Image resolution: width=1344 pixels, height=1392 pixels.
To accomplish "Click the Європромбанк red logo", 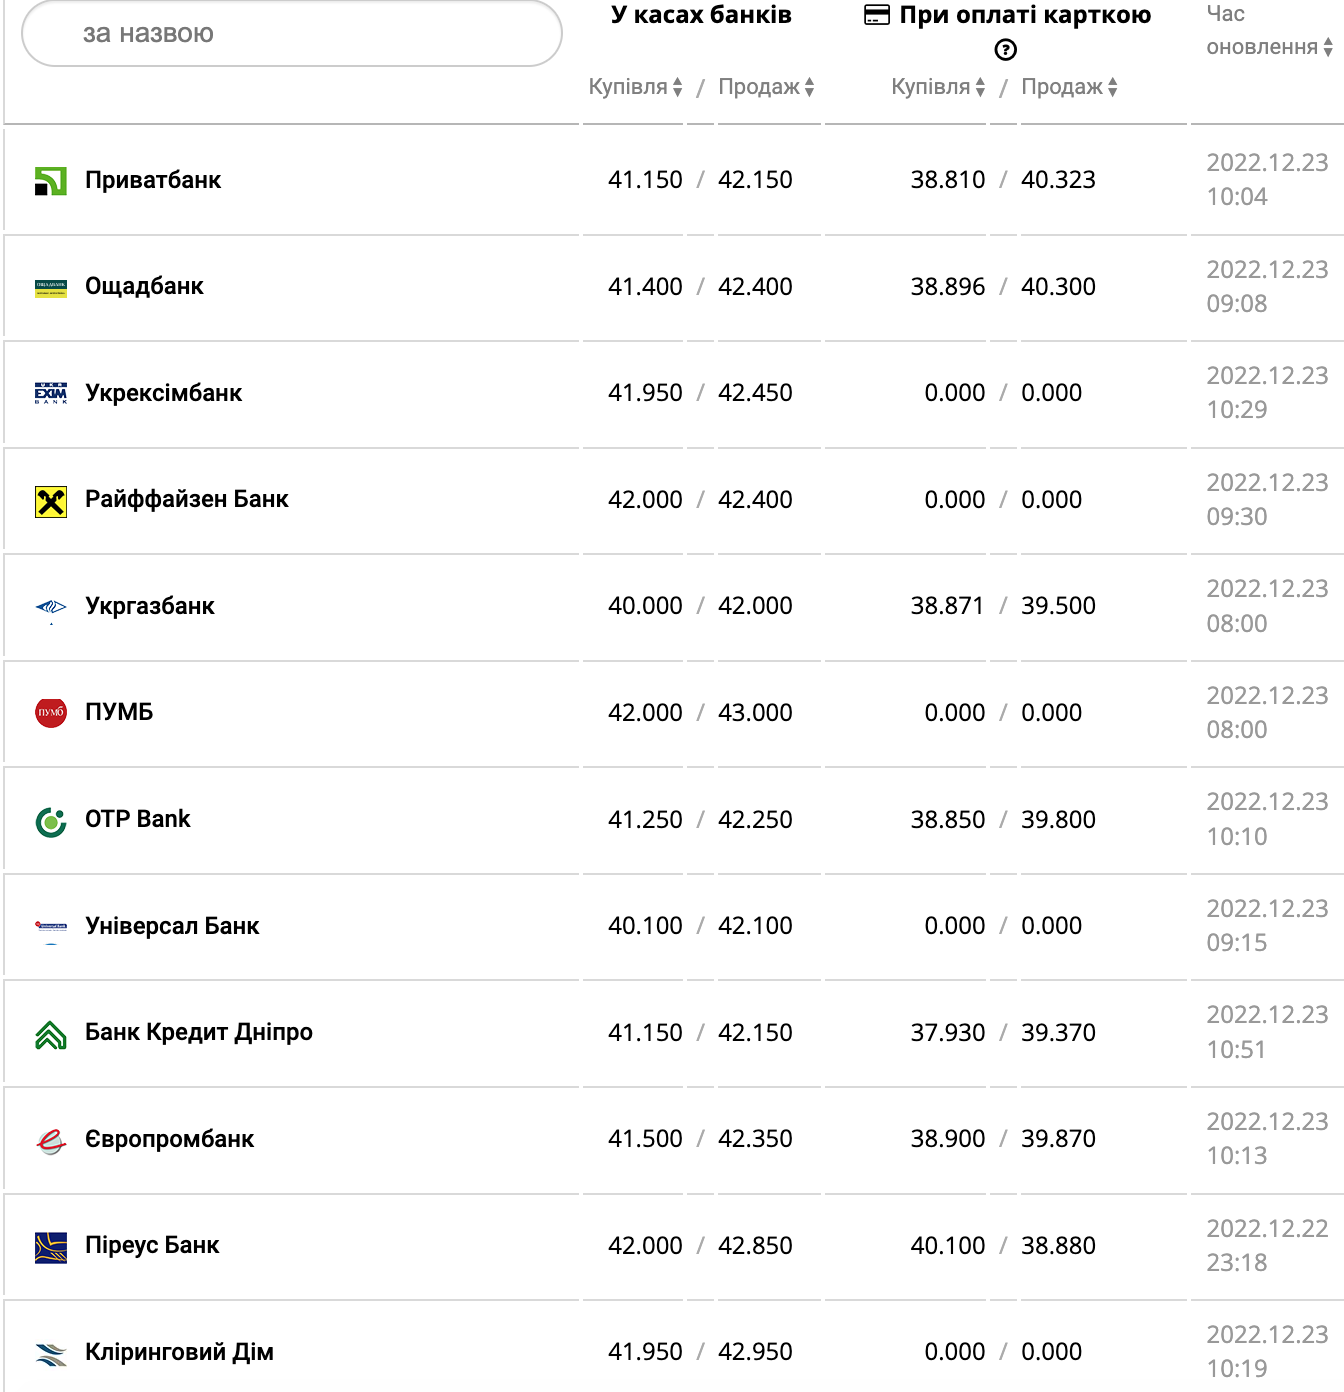I will point(50,1141).
